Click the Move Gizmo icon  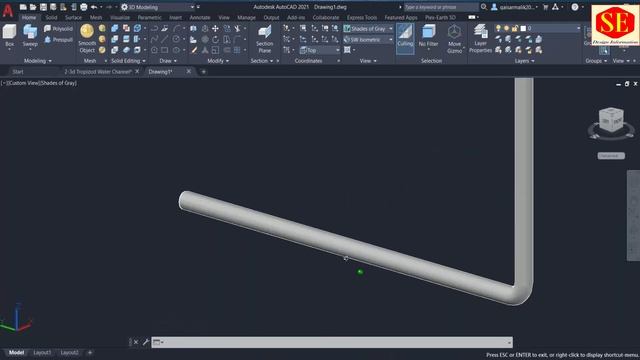point(454,38)
